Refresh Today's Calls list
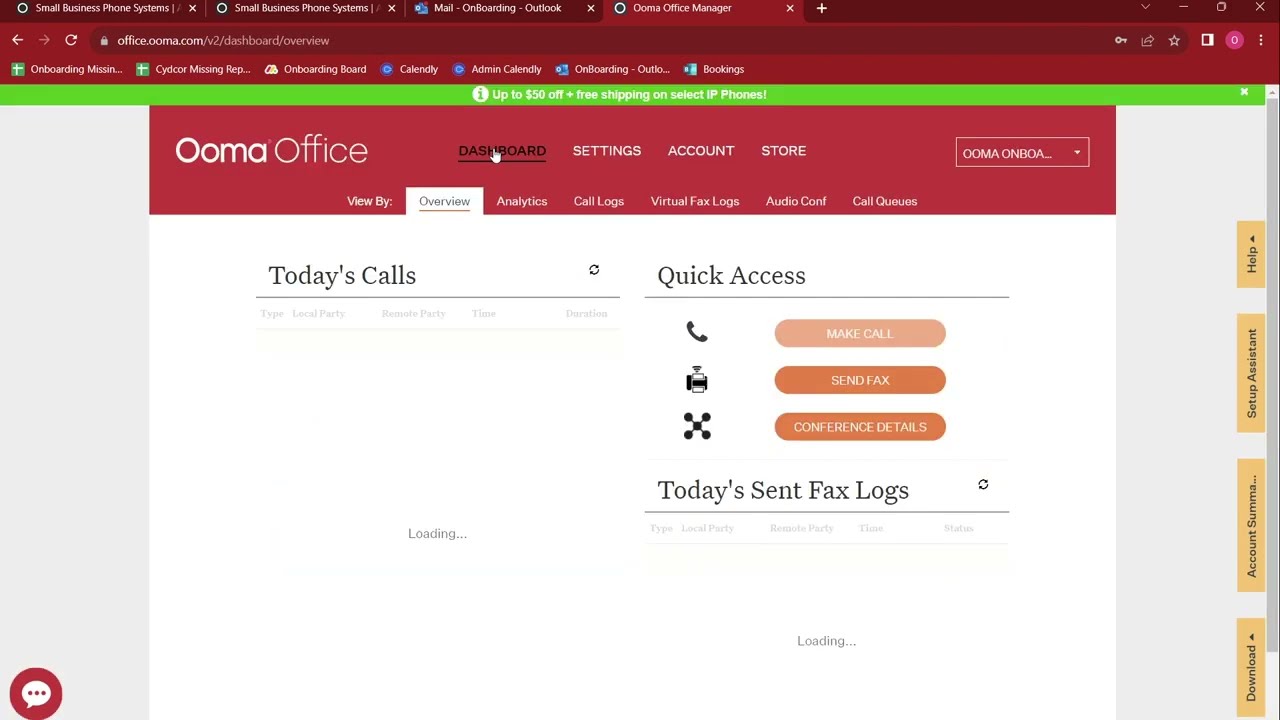This screenshot has width=1280, height=720. [x=594, y=270]
